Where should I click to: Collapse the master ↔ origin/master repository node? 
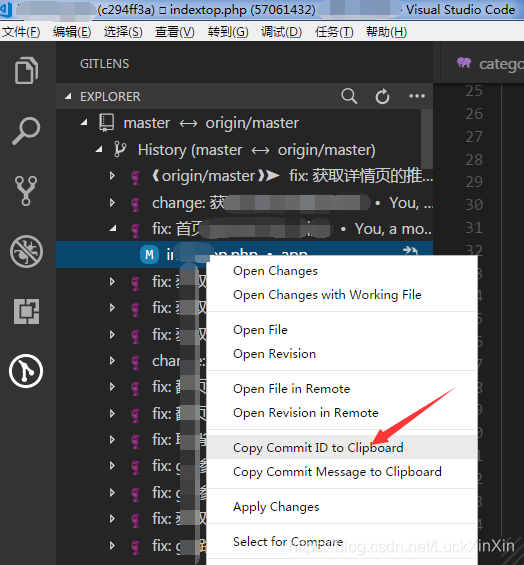point(84,123)
